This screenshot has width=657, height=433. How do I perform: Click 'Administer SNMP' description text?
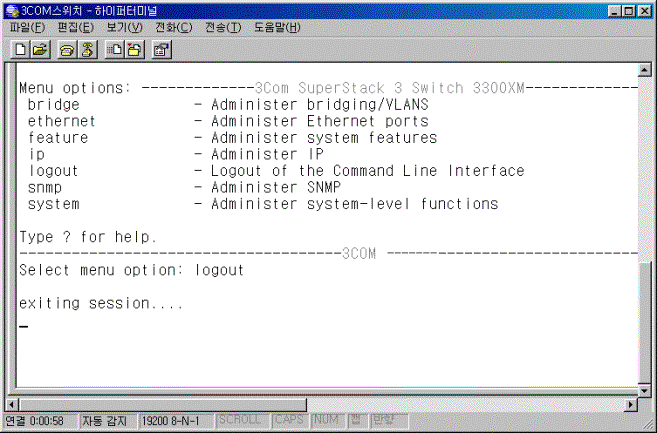[276, 187]
